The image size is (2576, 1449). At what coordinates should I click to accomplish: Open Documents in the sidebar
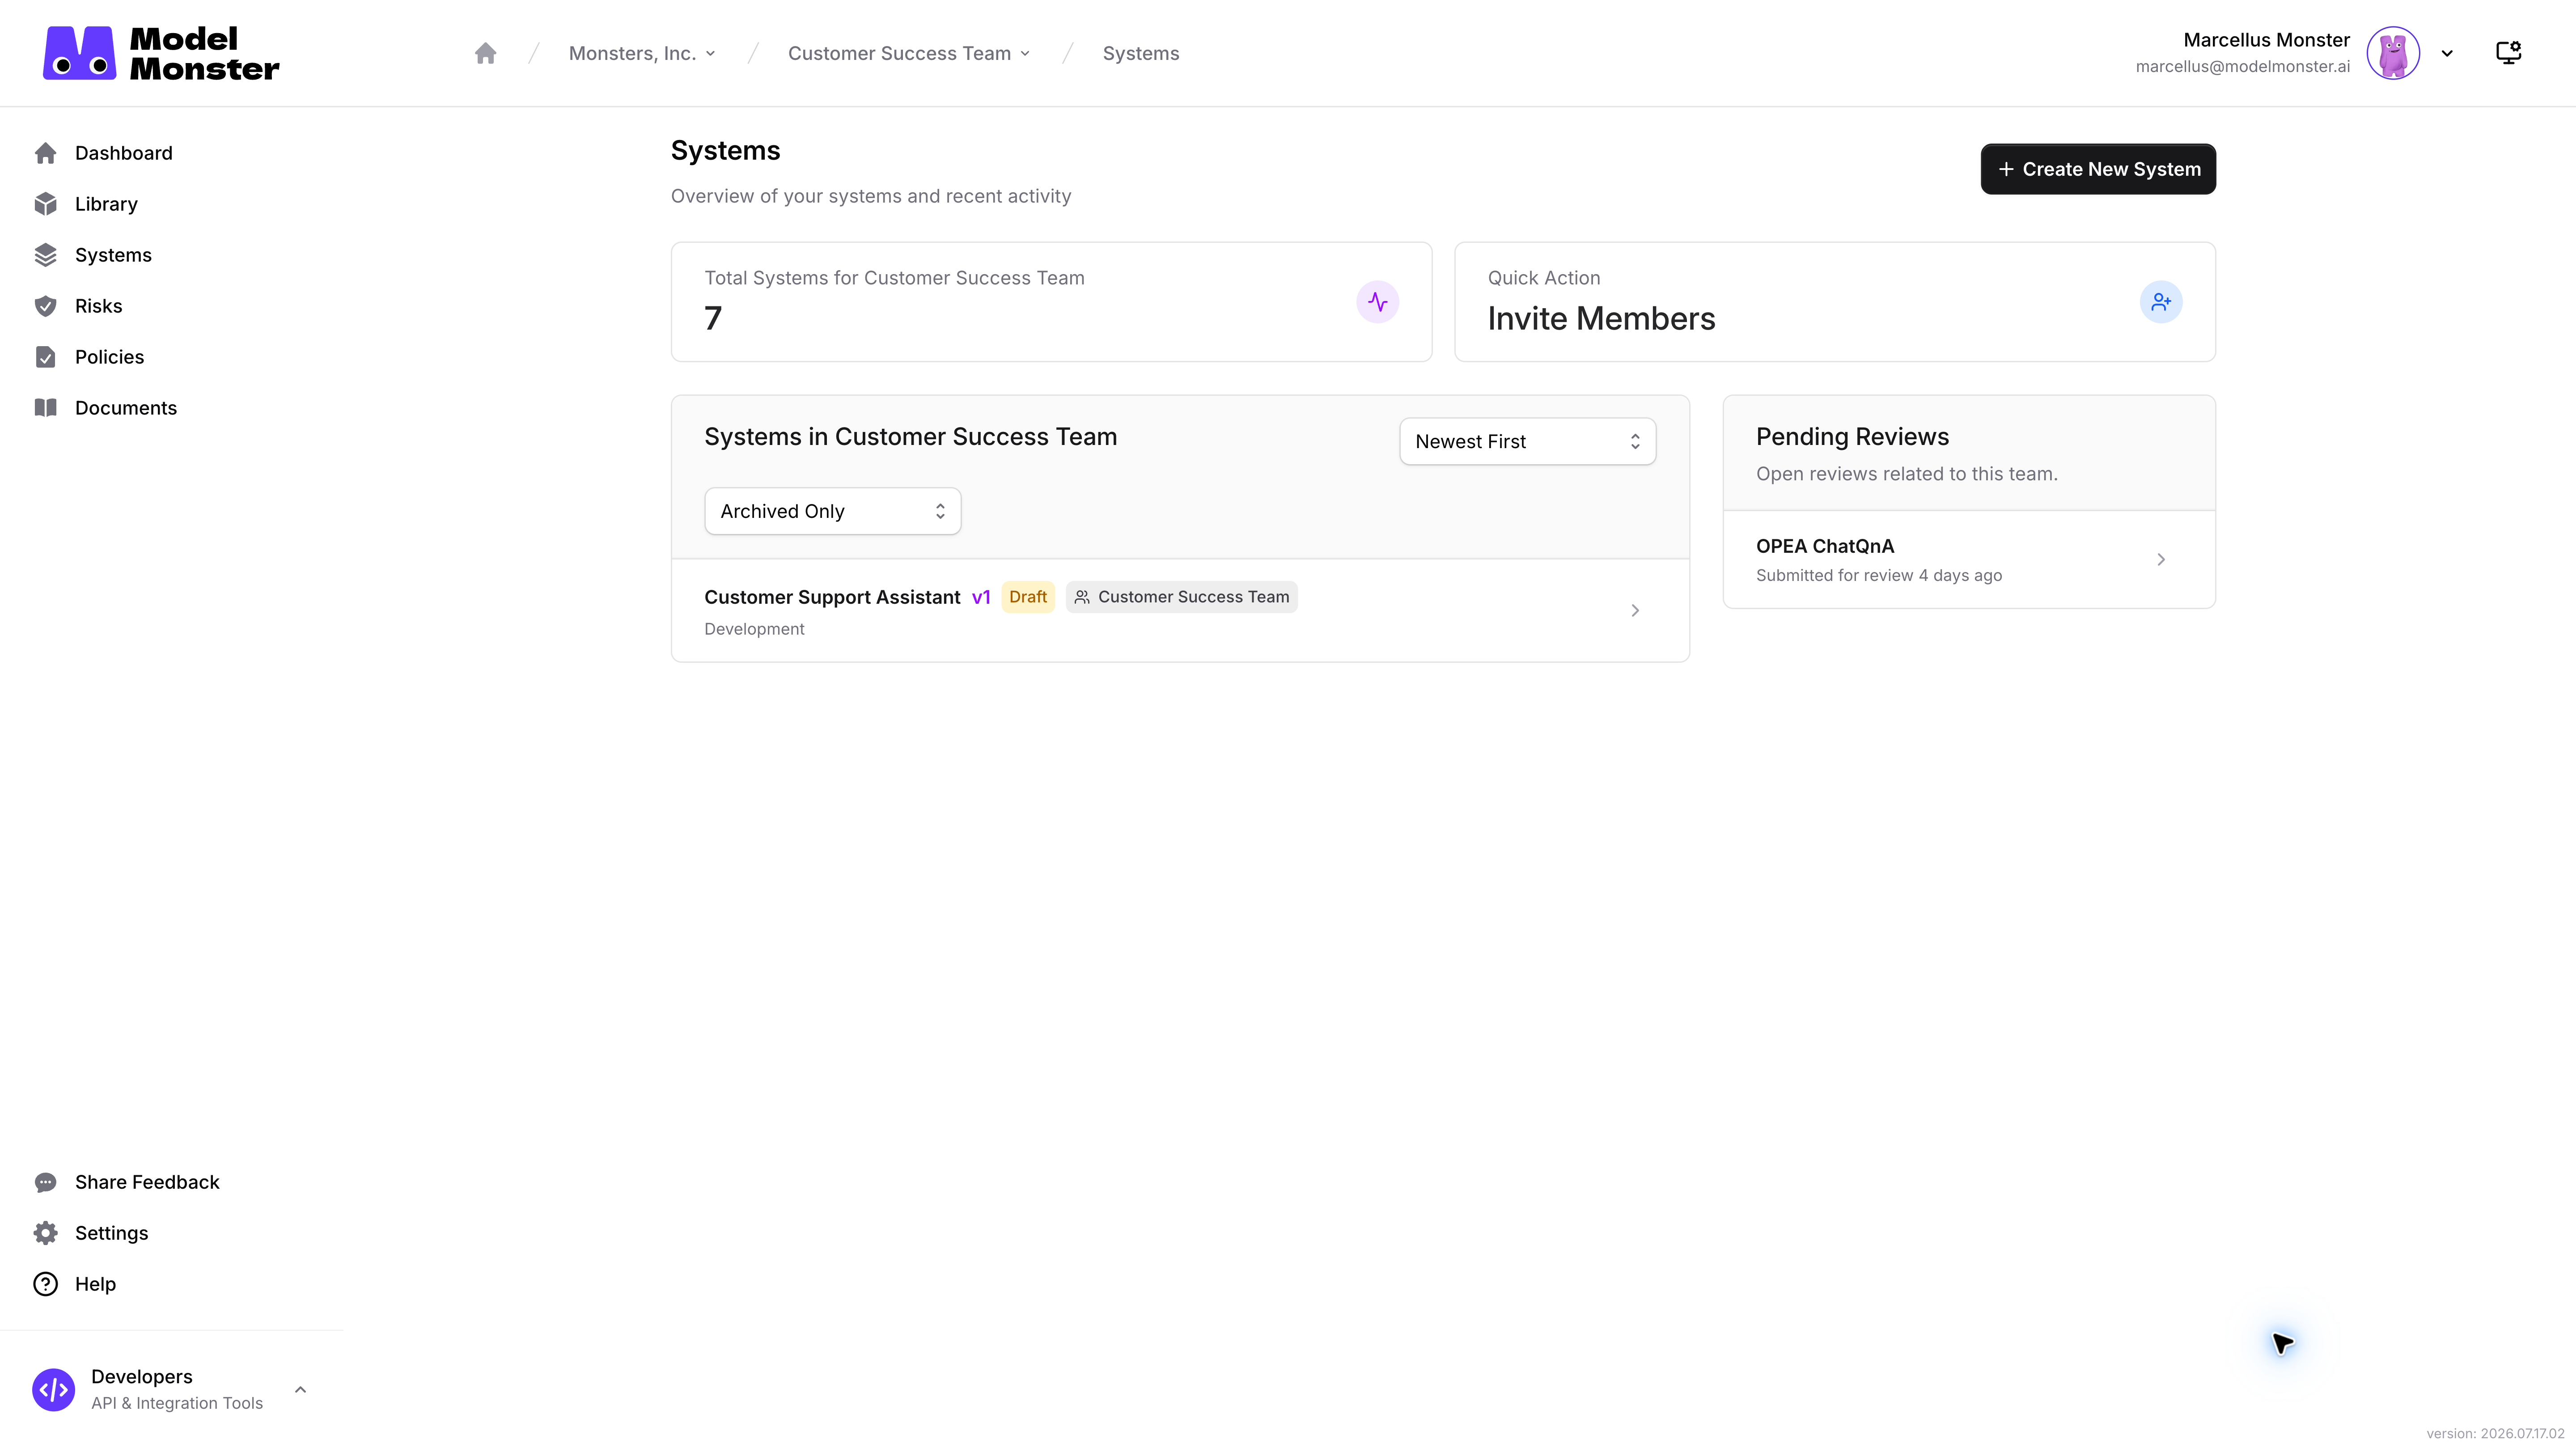coord(125,408)
